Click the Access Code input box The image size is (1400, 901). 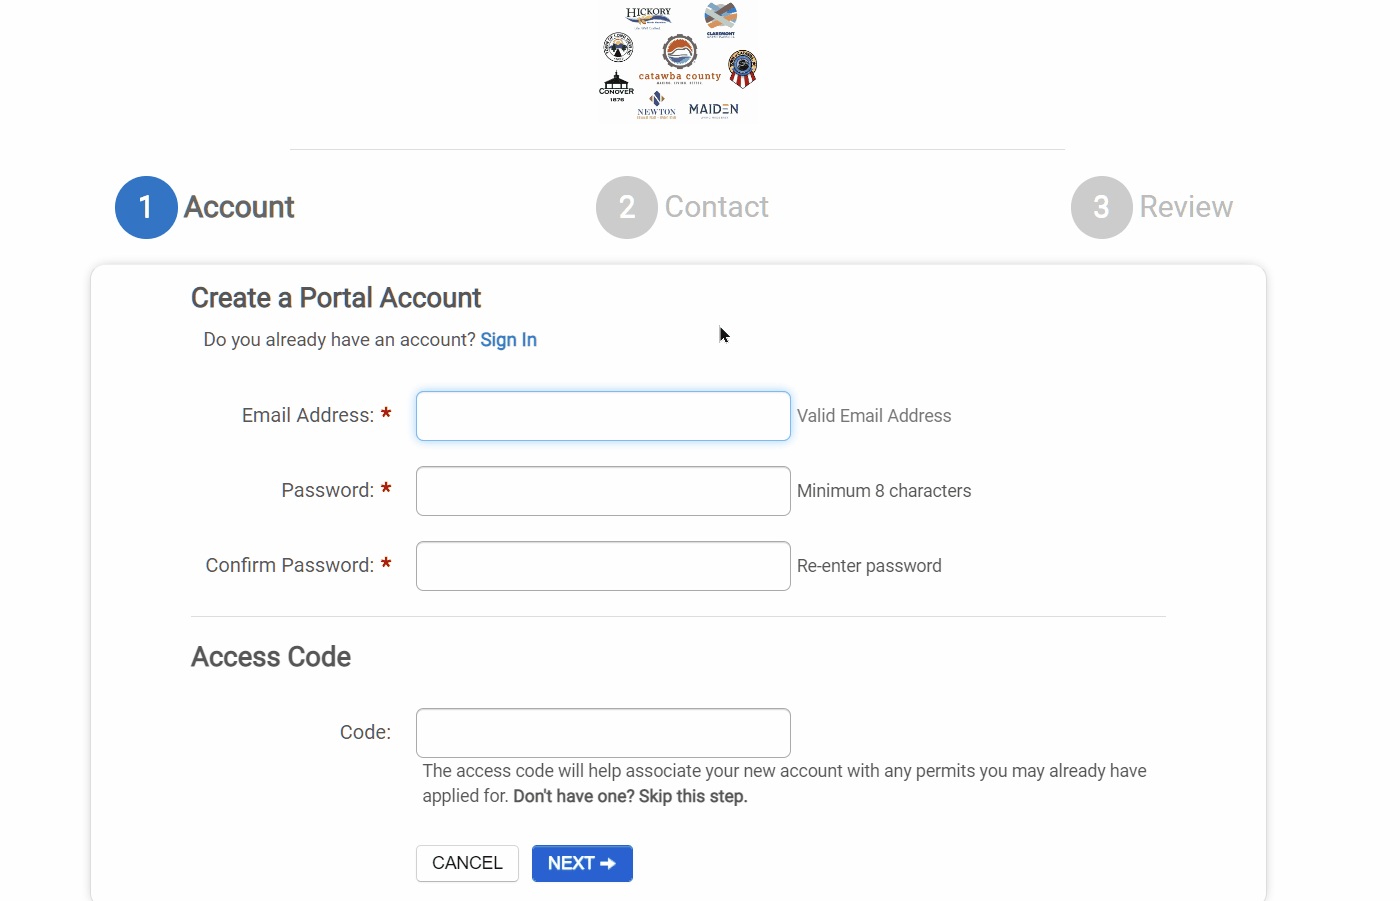603,733
